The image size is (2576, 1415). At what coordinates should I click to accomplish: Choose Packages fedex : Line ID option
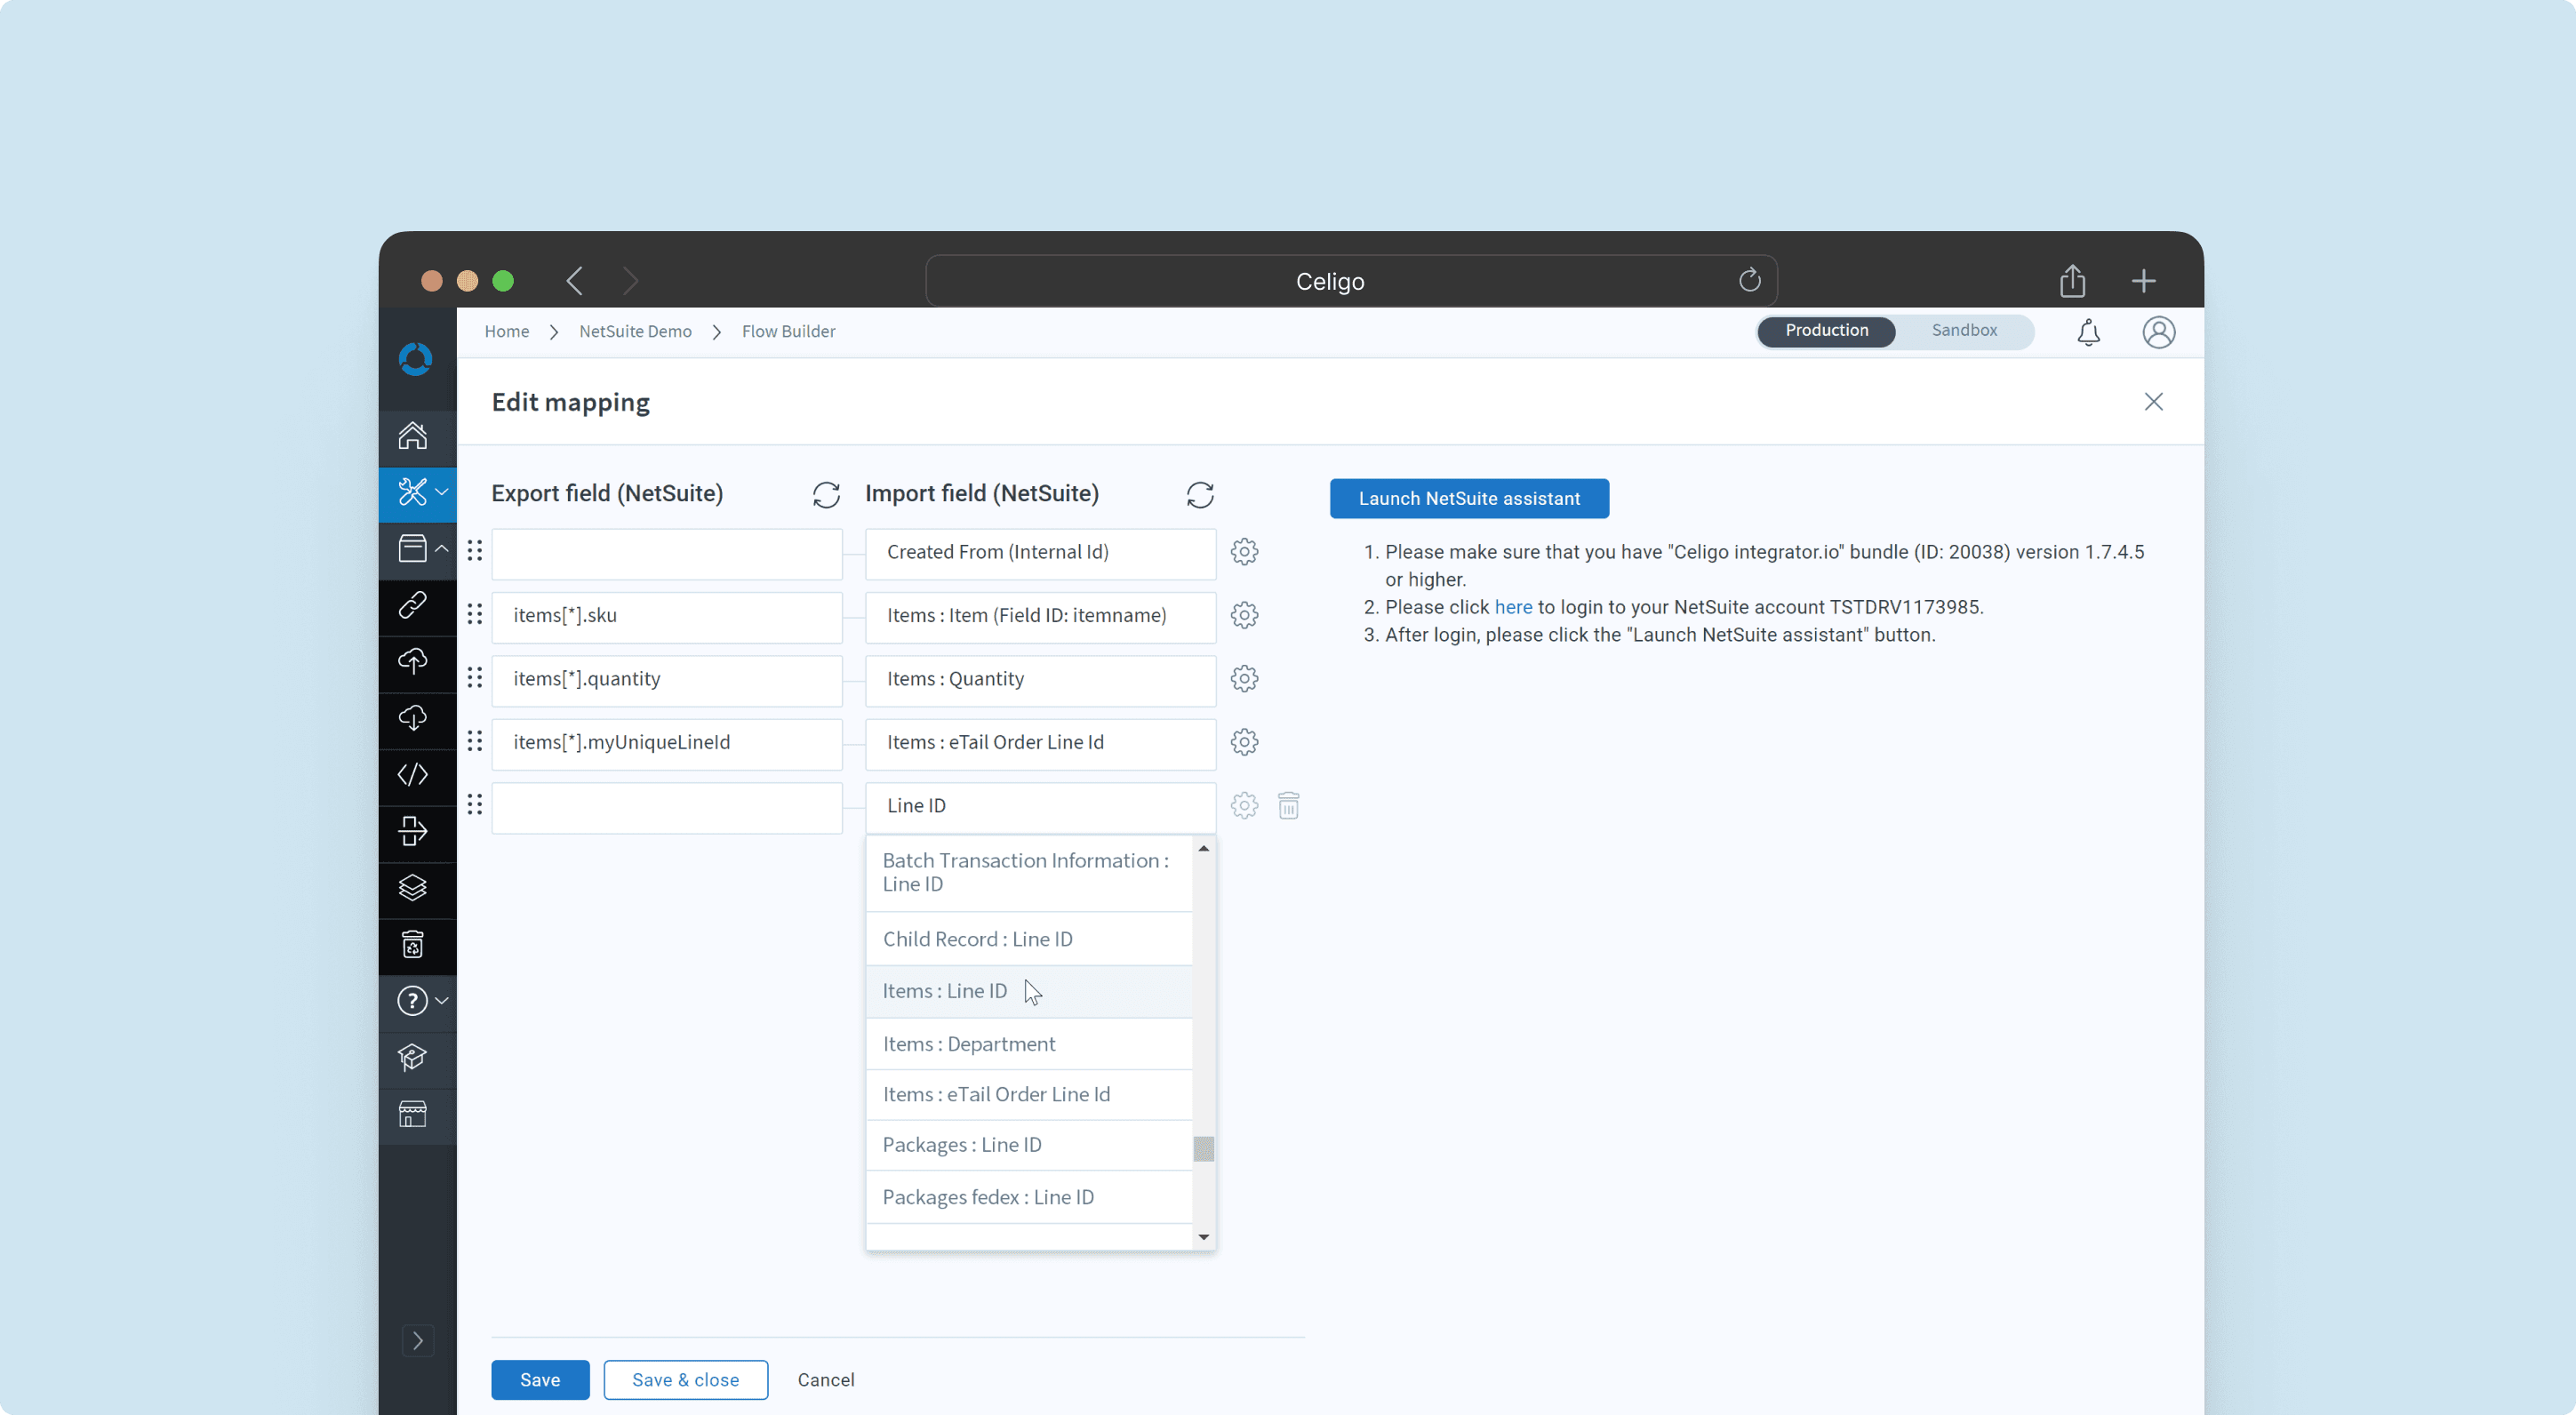[1028, 1198]
